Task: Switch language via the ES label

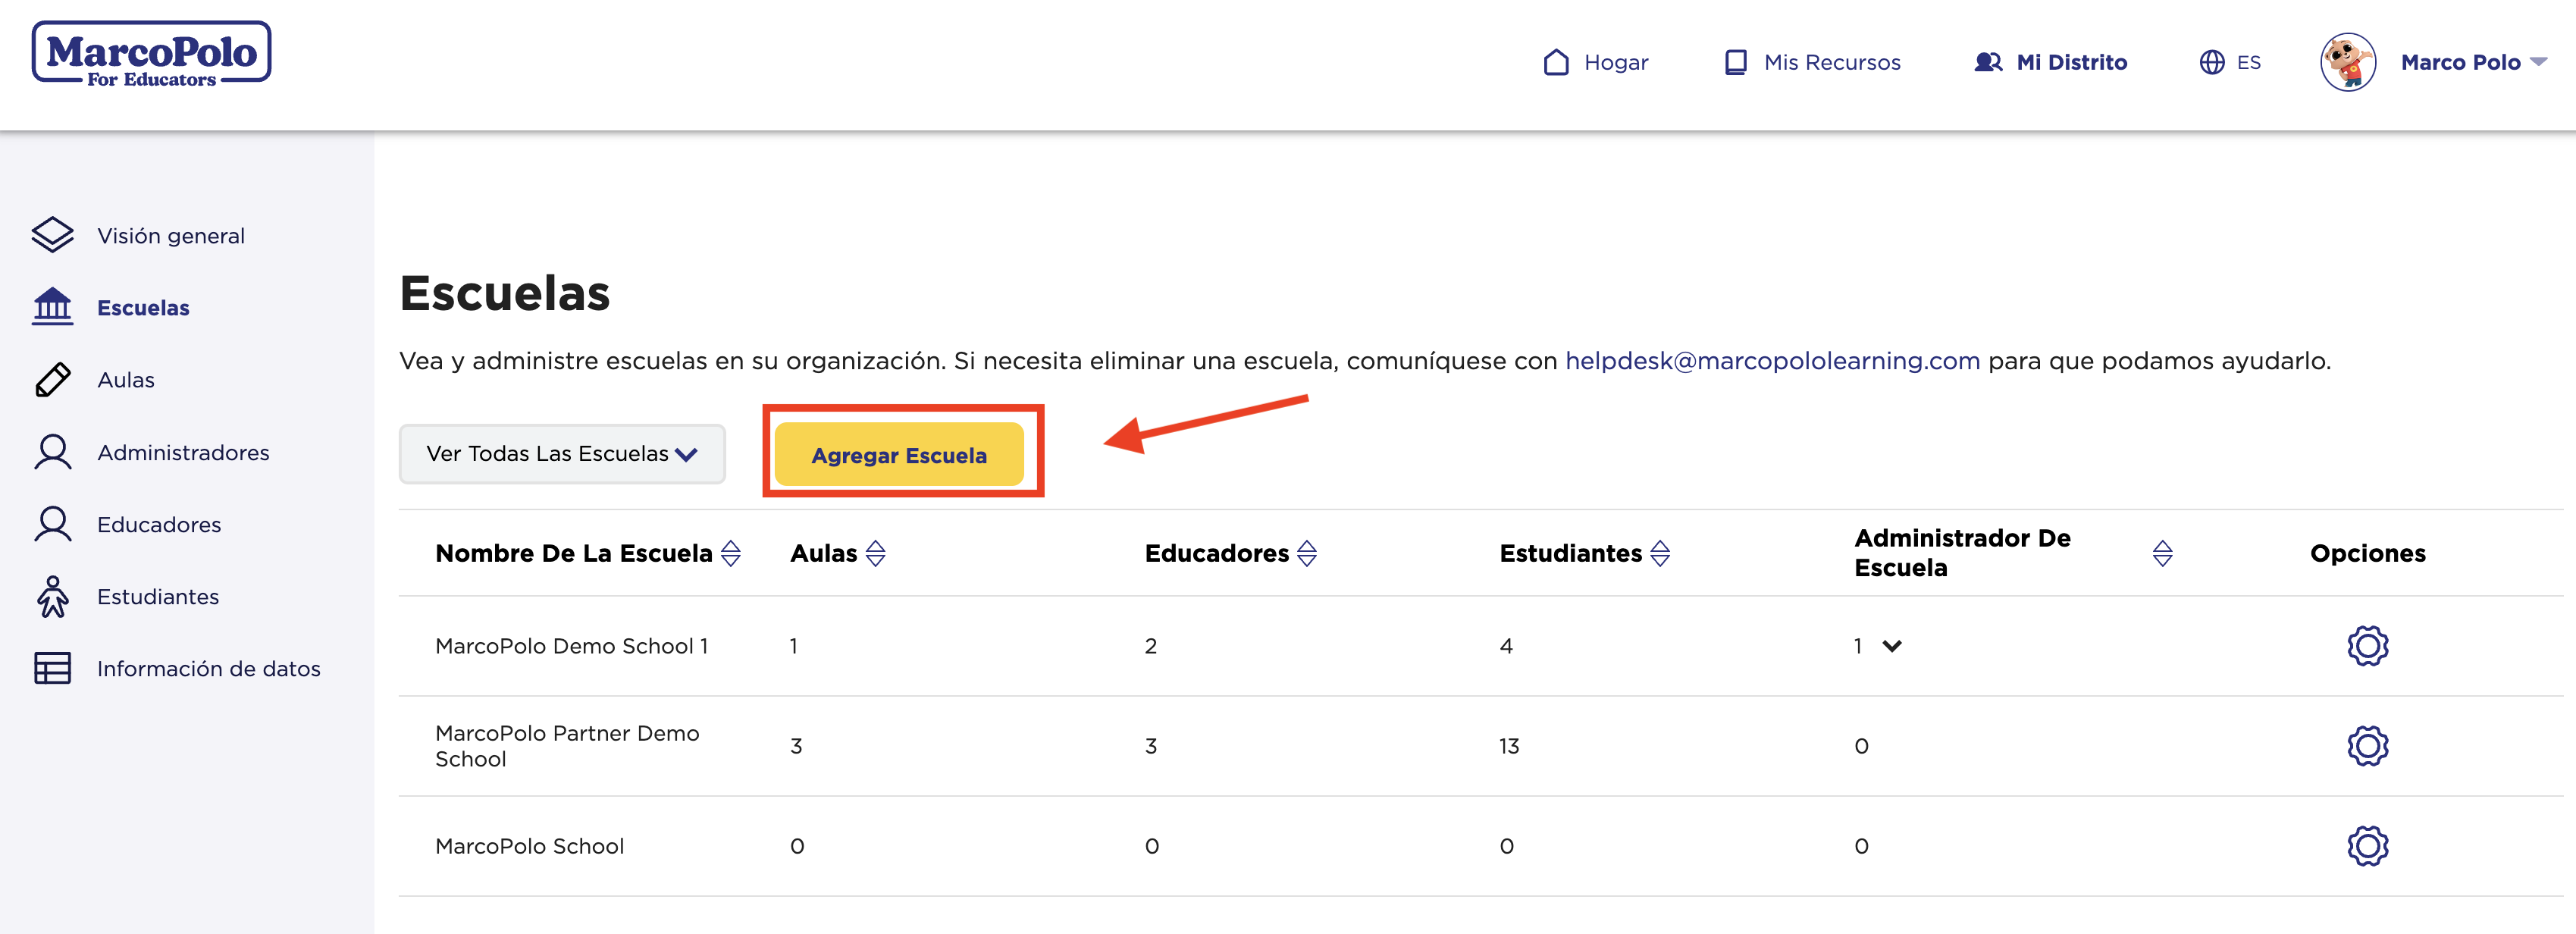Action: 2249,62
